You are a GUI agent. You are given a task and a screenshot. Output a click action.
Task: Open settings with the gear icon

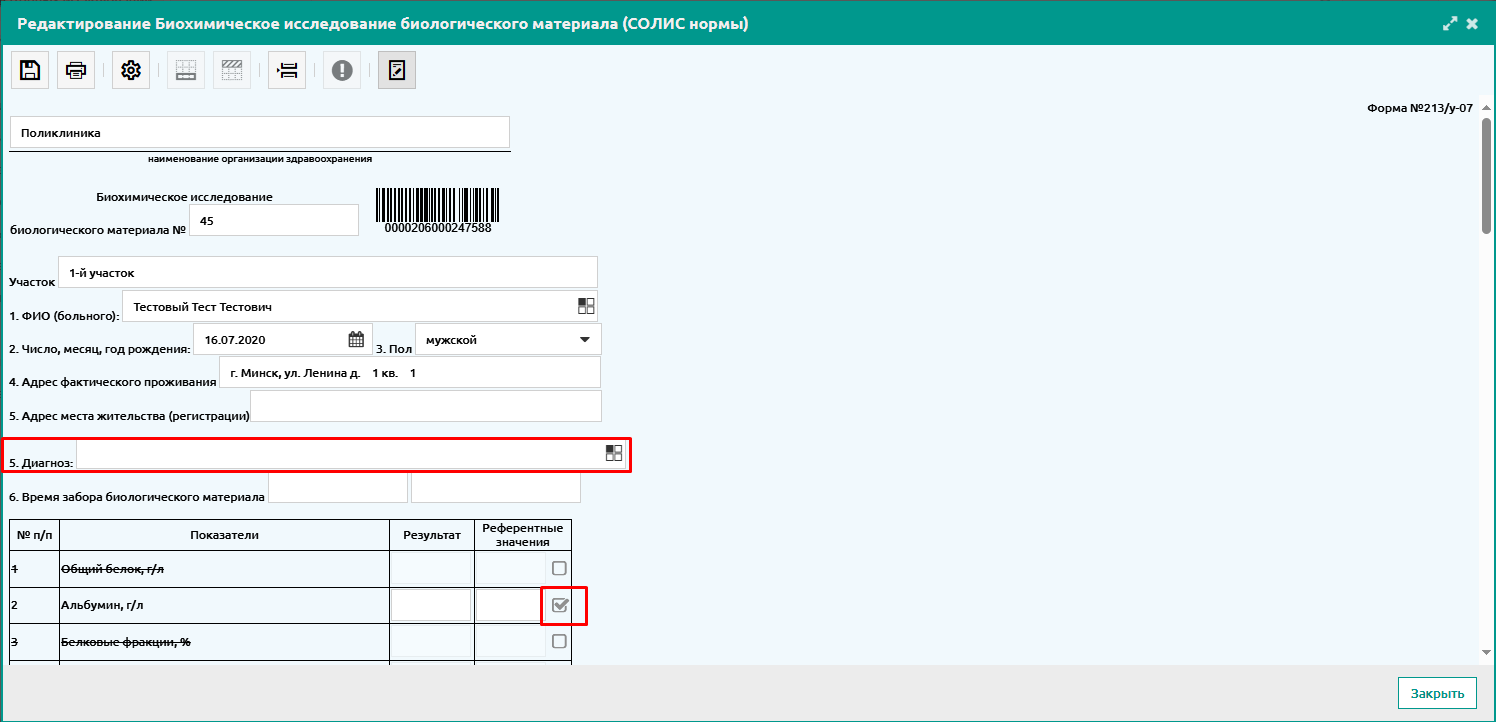pos(131,70)
